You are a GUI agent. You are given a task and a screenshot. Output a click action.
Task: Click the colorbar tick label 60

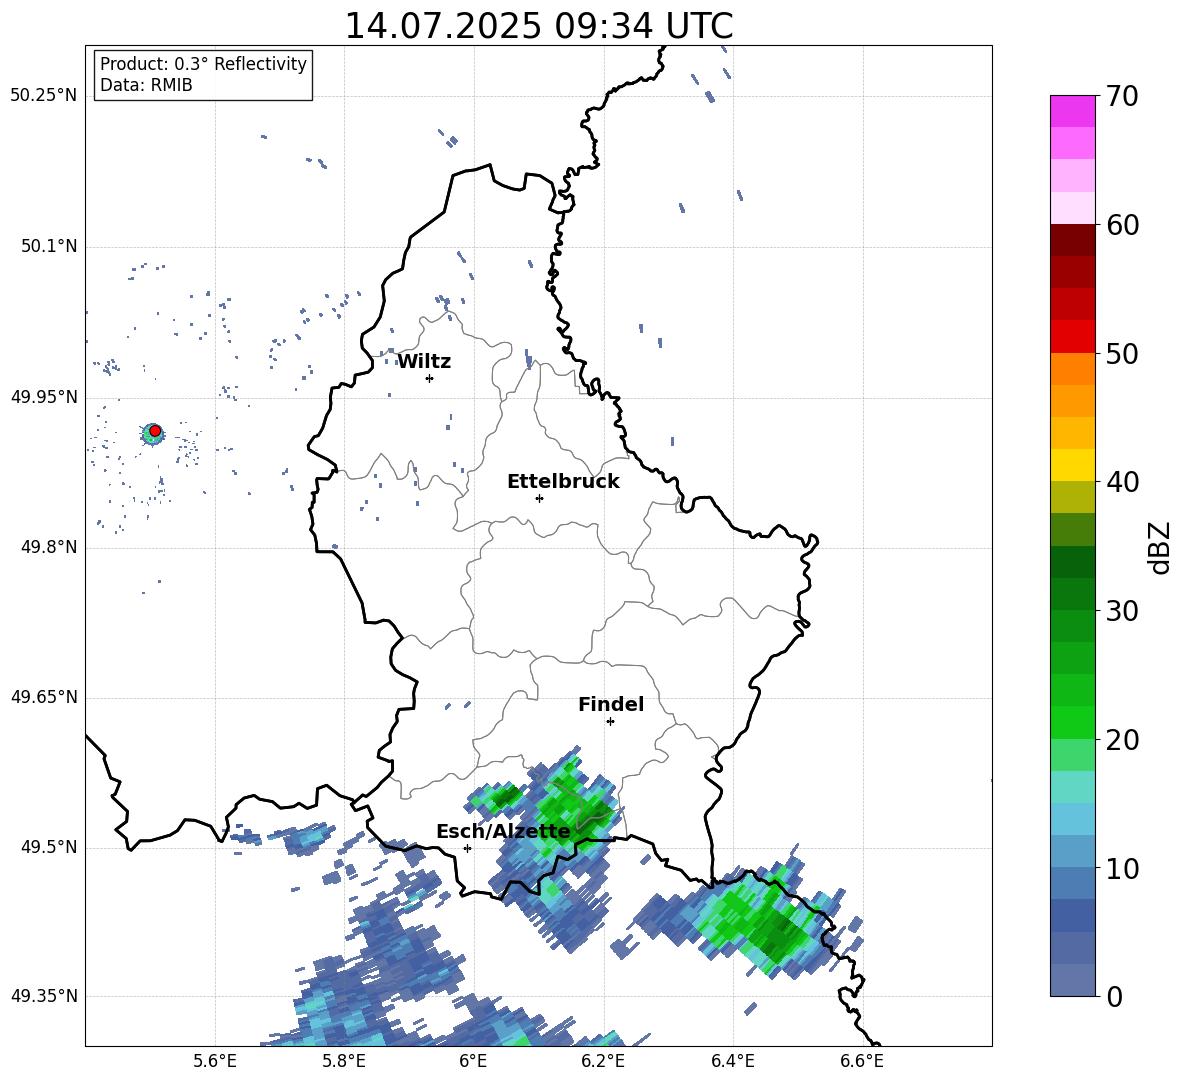[1122, 225]
